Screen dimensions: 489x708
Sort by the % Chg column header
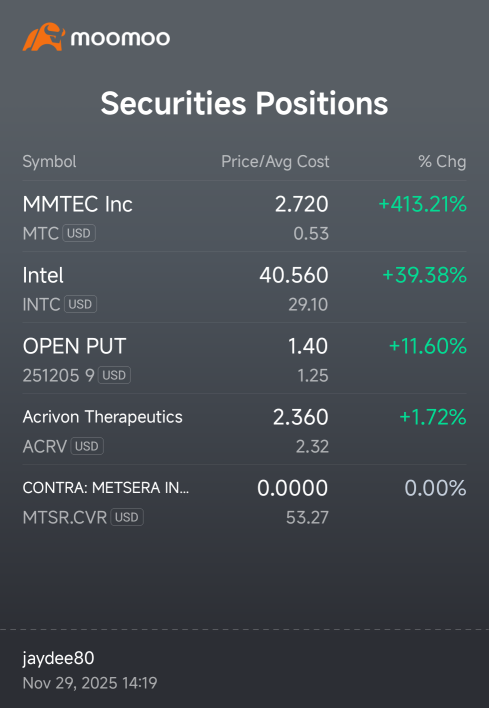(x=442, y=162)
